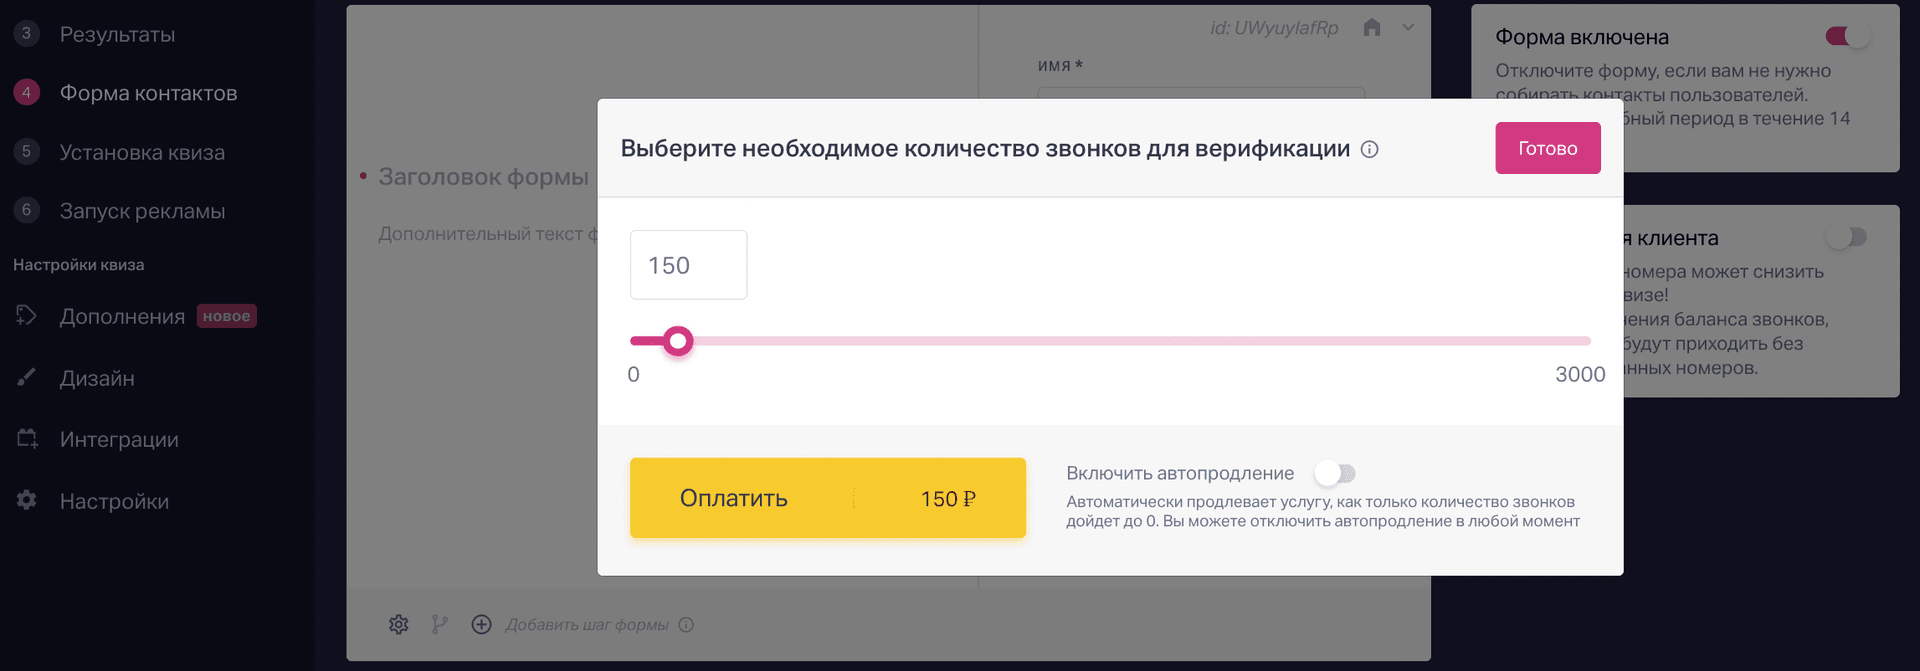Screen dimensions: 1920x671
Task: Click the calls quantity slider handle
Action: pyautogui.click(x=678, y=341)
